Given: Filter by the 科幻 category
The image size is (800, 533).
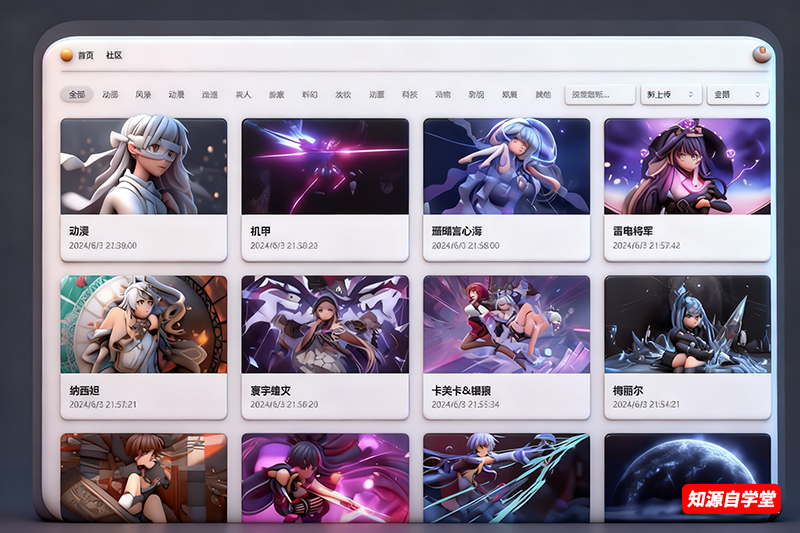Looking at the screenshot, I should tap(310, 94).
